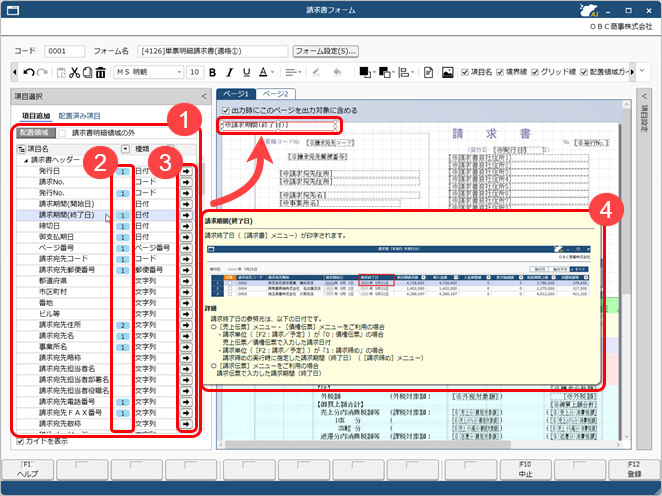This screenshot has width=662, height=496.
Task: Click the フォーム設定(S)... button
Action: click(x=325, y=50)
